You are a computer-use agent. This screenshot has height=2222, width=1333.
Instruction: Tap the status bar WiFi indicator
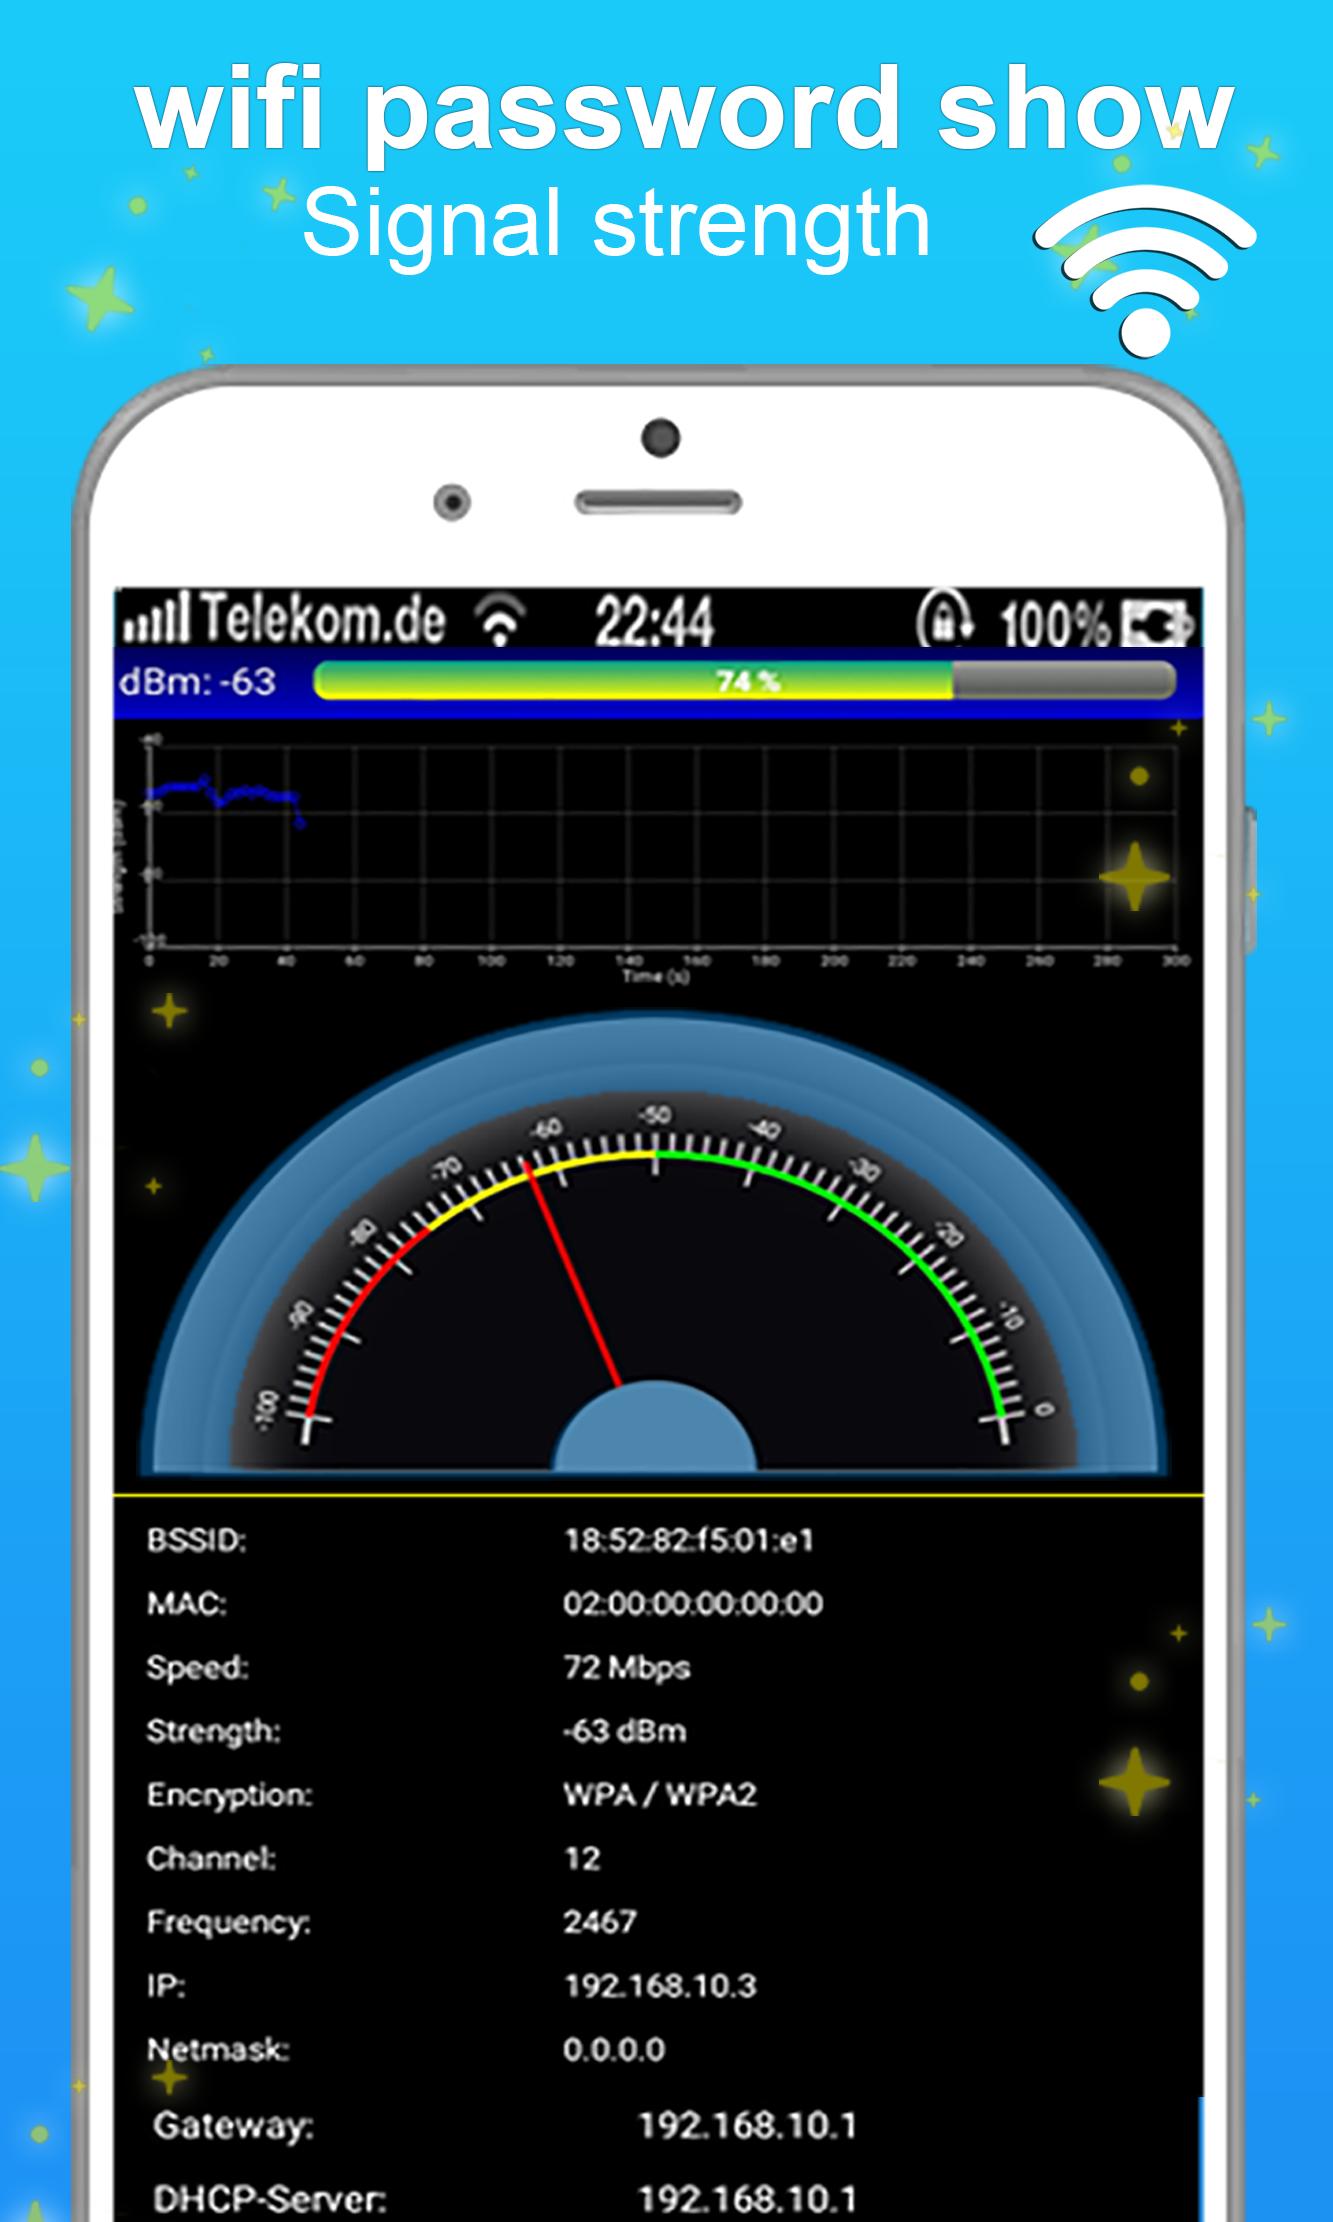(502, 619)
